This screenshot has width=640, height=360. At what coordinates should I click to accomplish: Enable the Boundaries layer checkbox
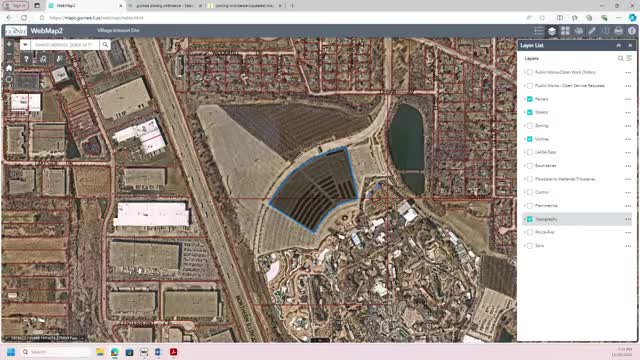530,166
